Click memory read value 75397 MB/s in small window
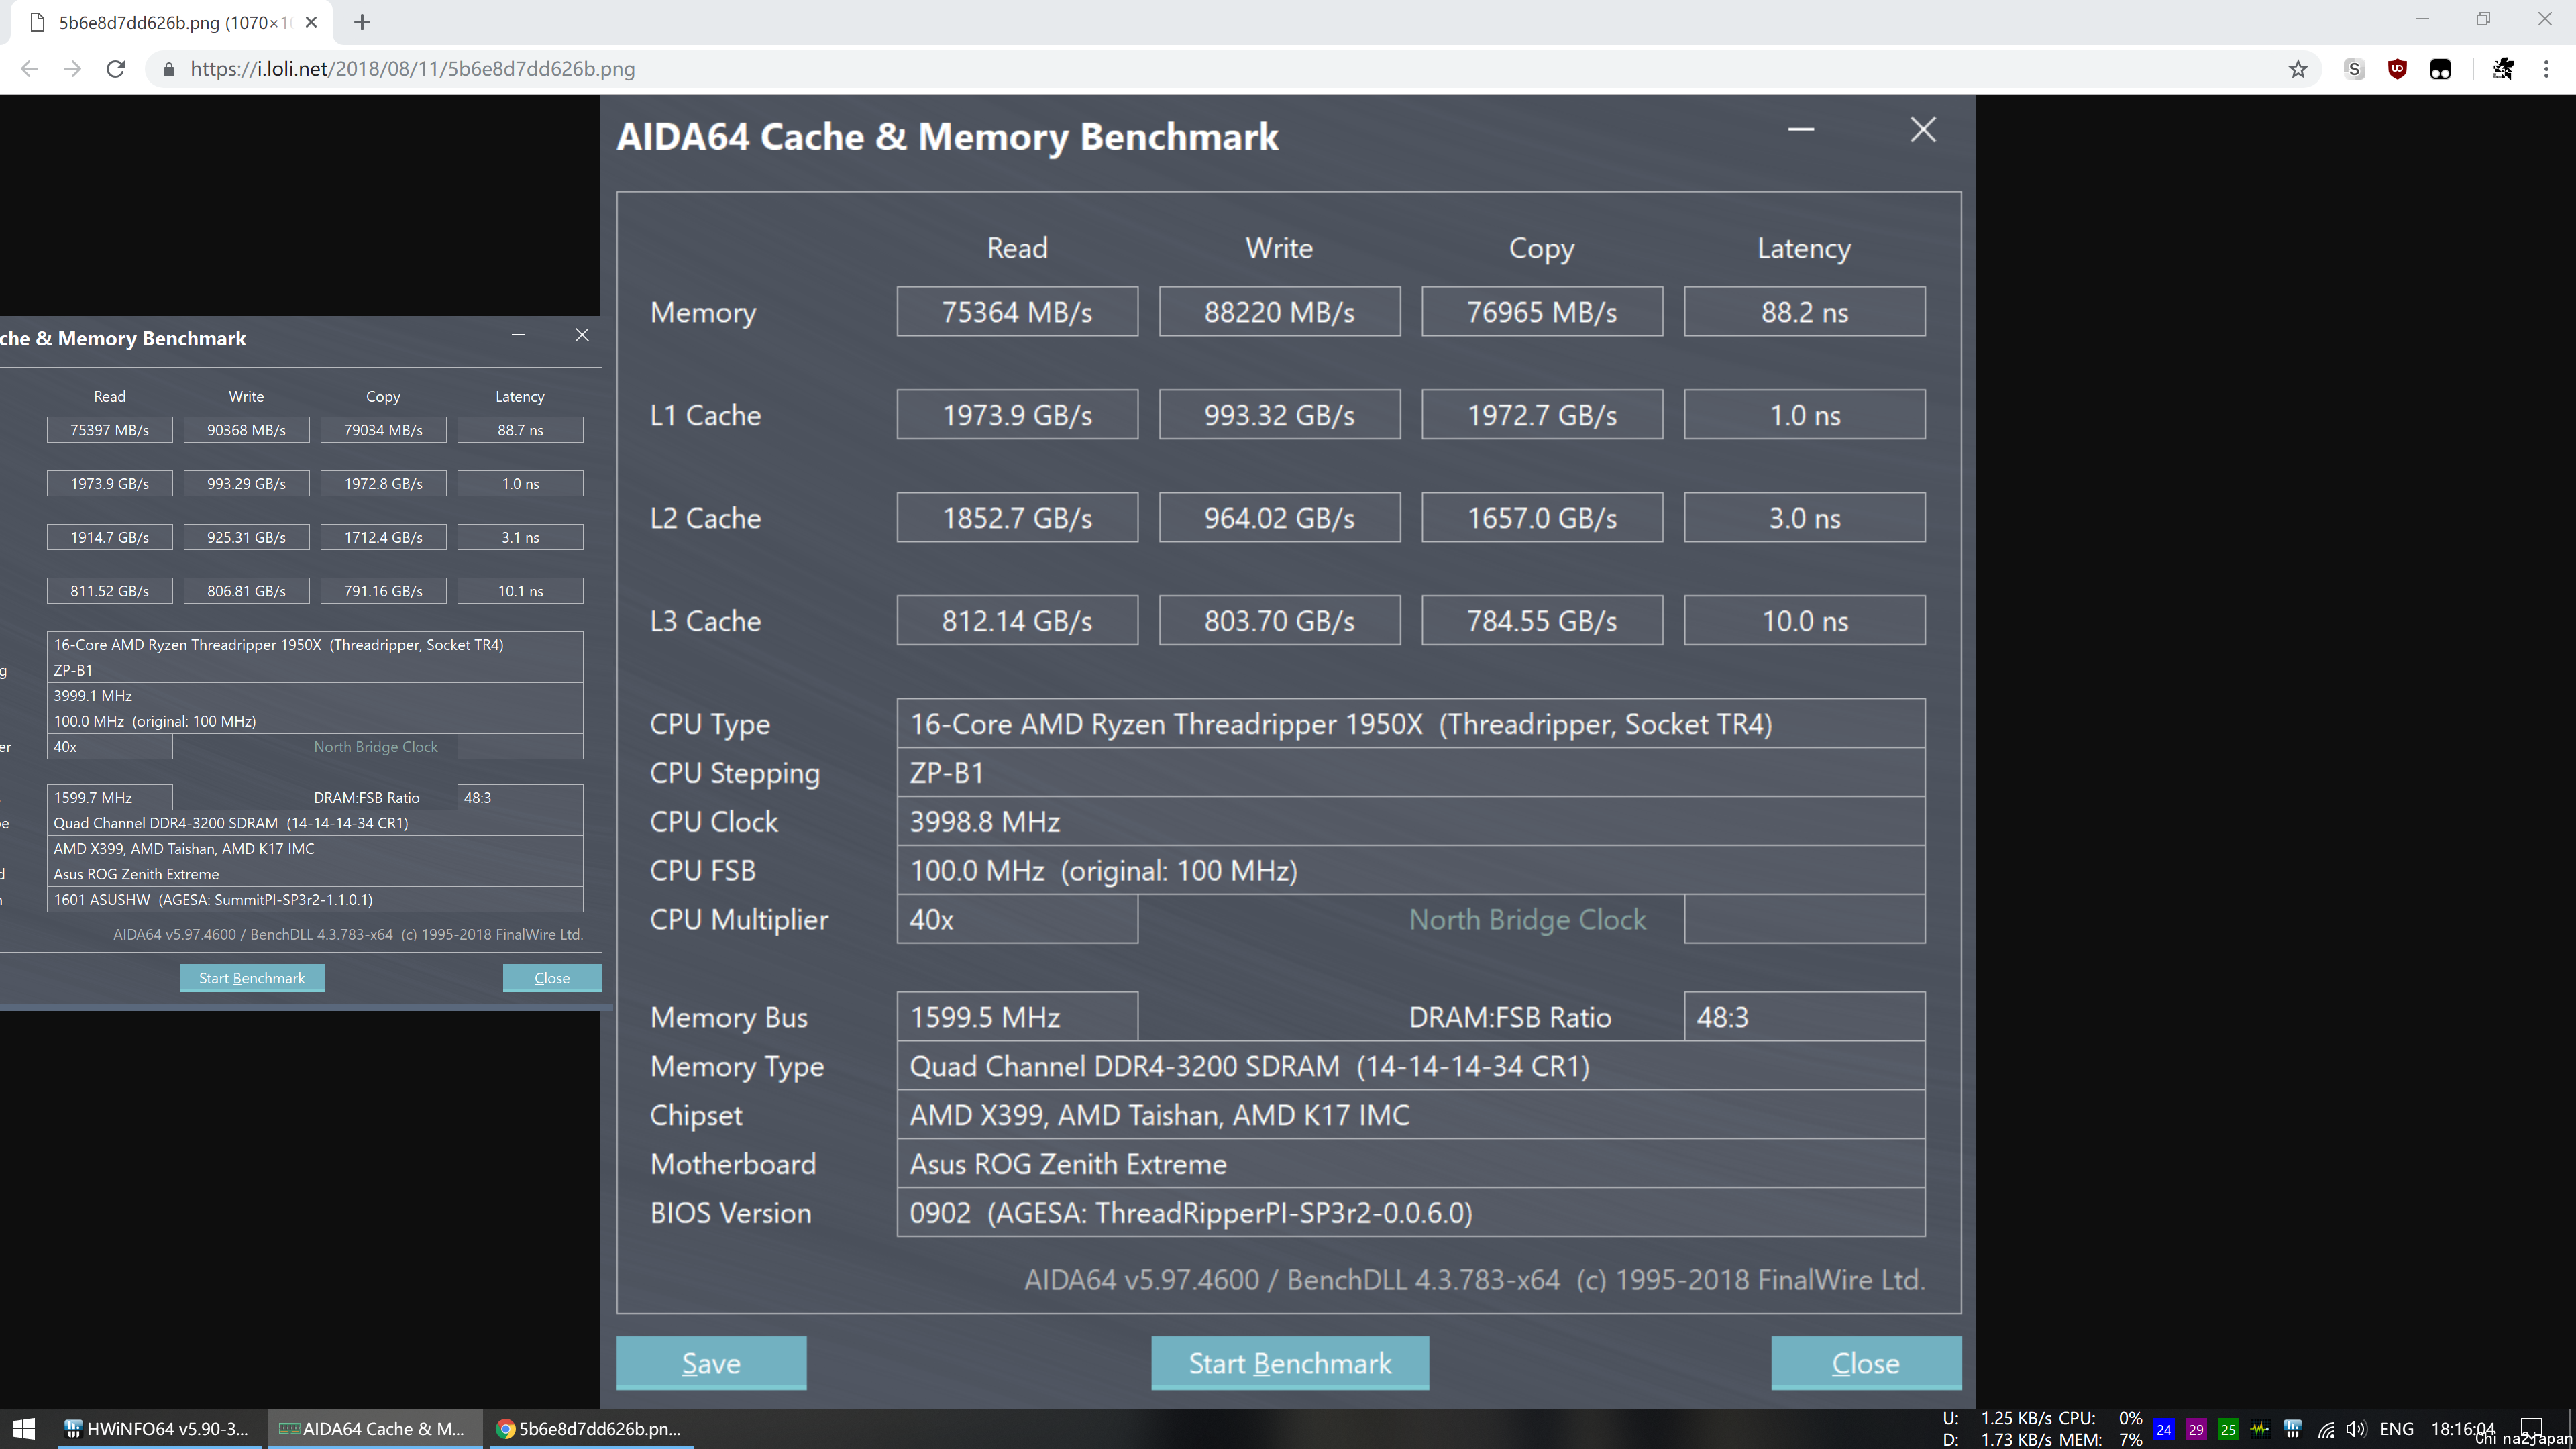 110,430
